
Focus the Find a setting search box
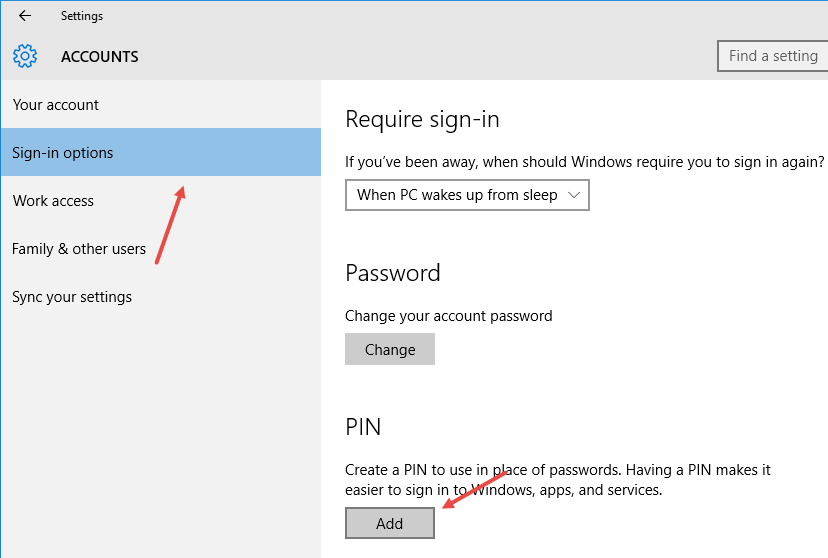point(772,56)
